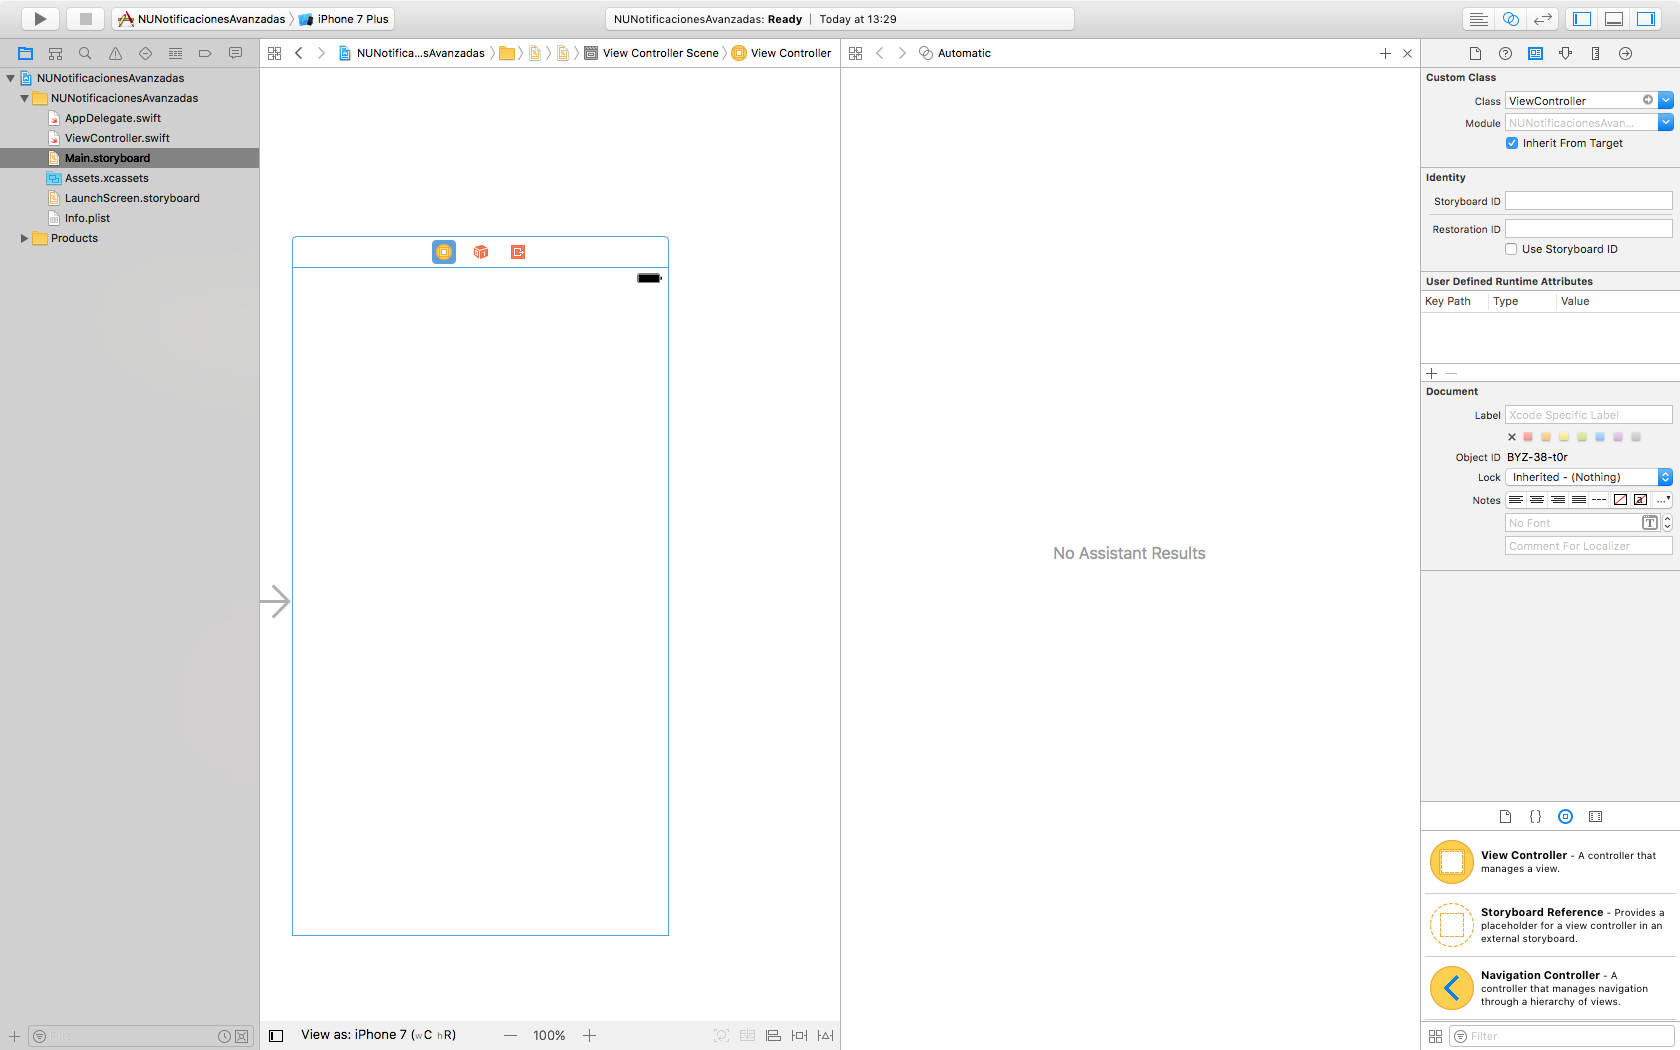Screen dimensions: 1680x1050
Task: Collapse the NUNotificacionesAvanzadas group folder
Action: pyautogui.click(x=24, y=98)
